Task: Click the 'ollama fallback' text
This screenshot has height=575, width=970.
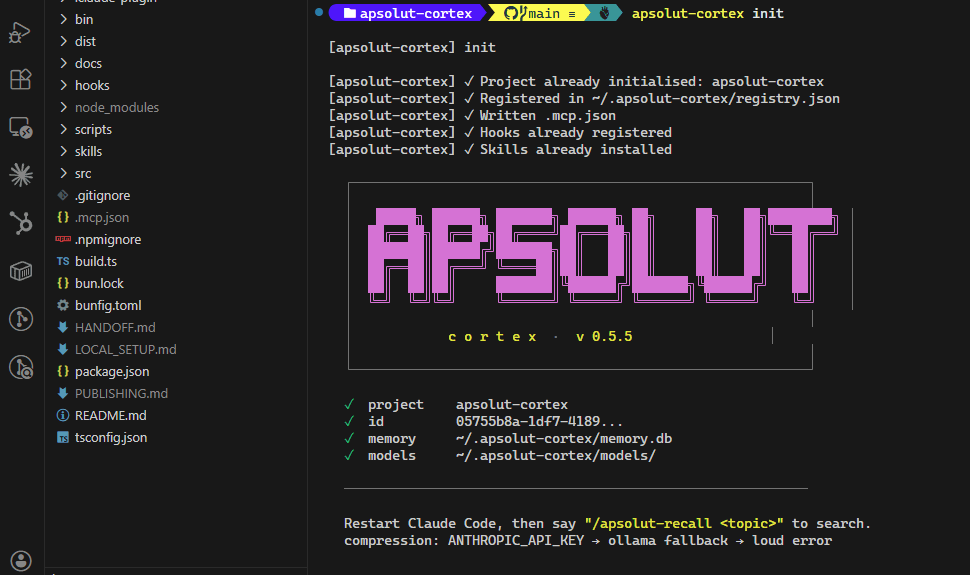Action: click(x=668, y=541)
